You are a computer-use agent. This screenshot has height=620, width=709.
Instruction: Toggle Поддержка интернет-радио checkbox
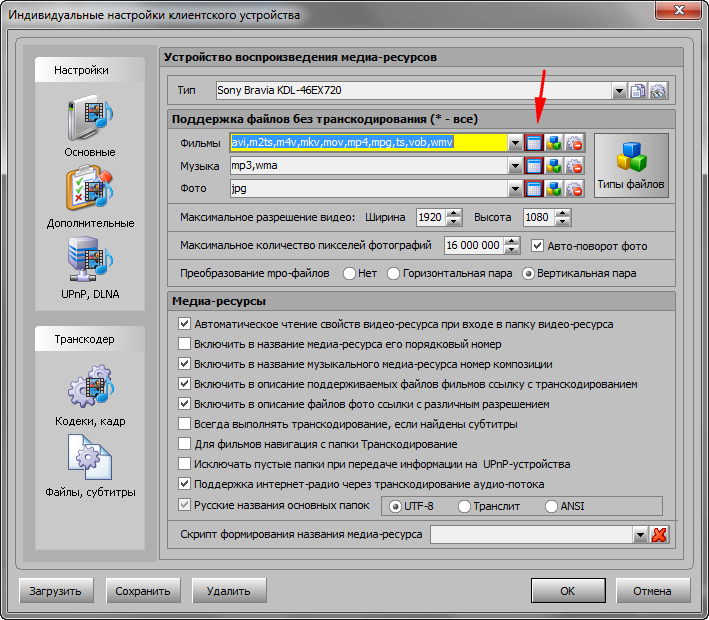click(184, 484)
